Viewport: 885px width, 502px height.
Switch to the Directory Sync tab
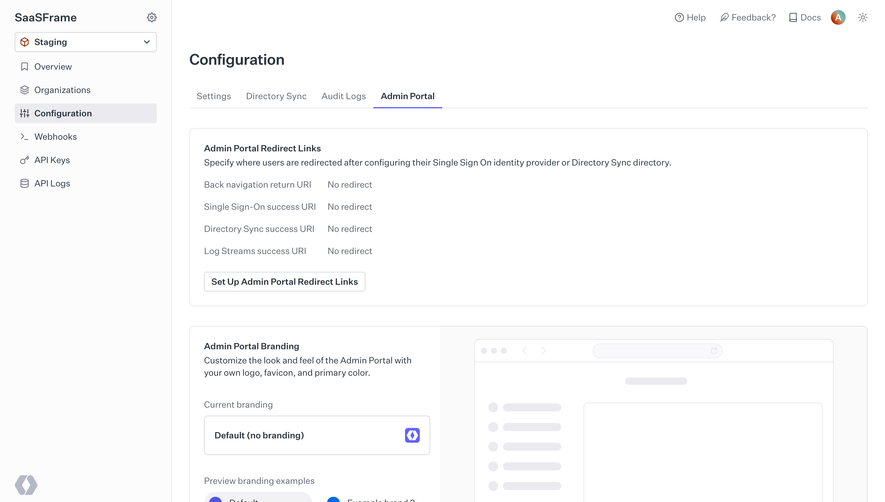276,96
